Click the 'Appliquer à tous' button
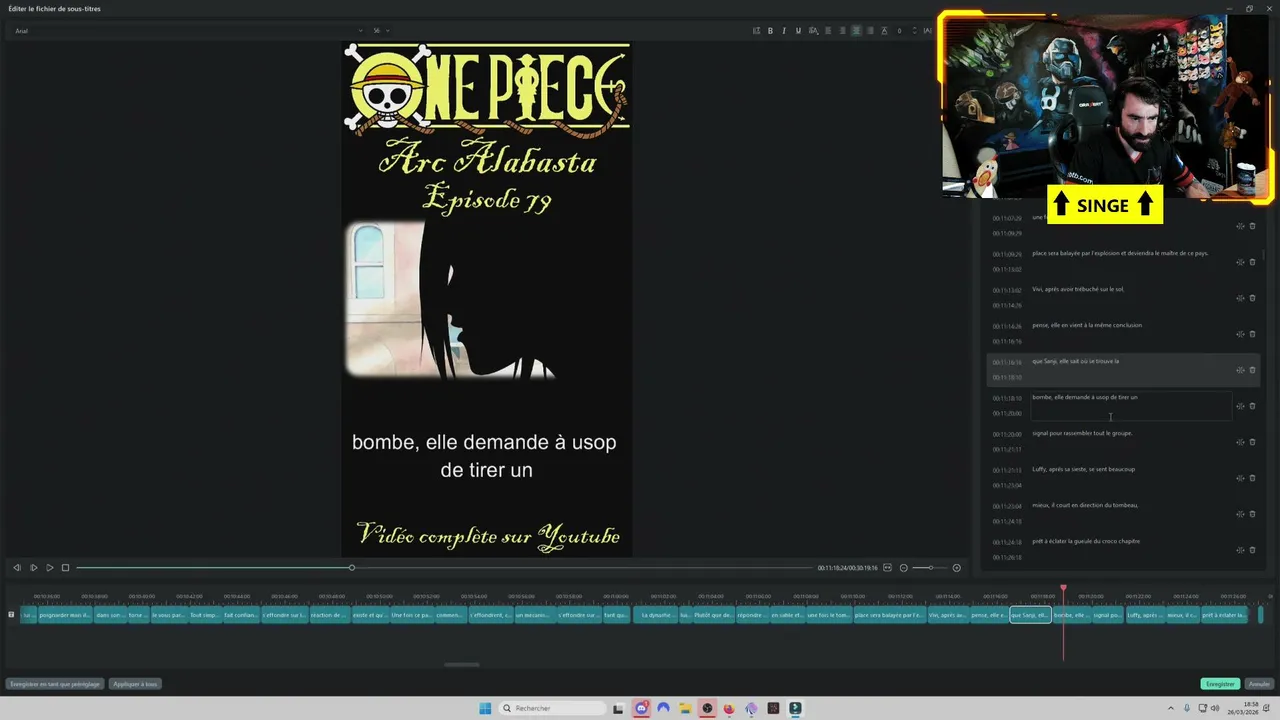Screen dimensions: 1280x720 tap(135, 684)
